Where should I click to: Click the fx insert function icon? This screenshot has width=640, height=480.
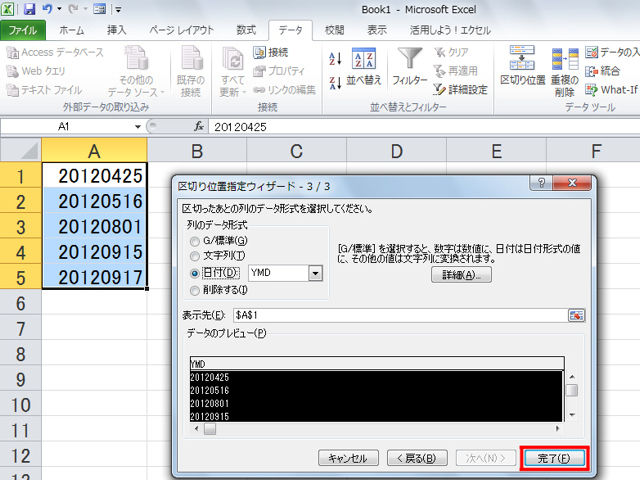(199, 127)
